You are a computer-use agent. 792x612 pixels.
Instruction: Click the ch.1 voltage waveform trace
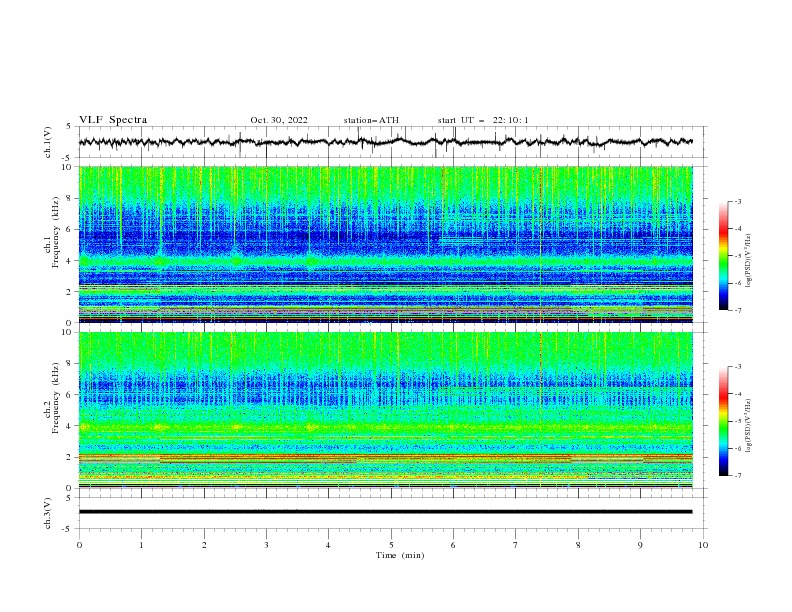(385, 142)
